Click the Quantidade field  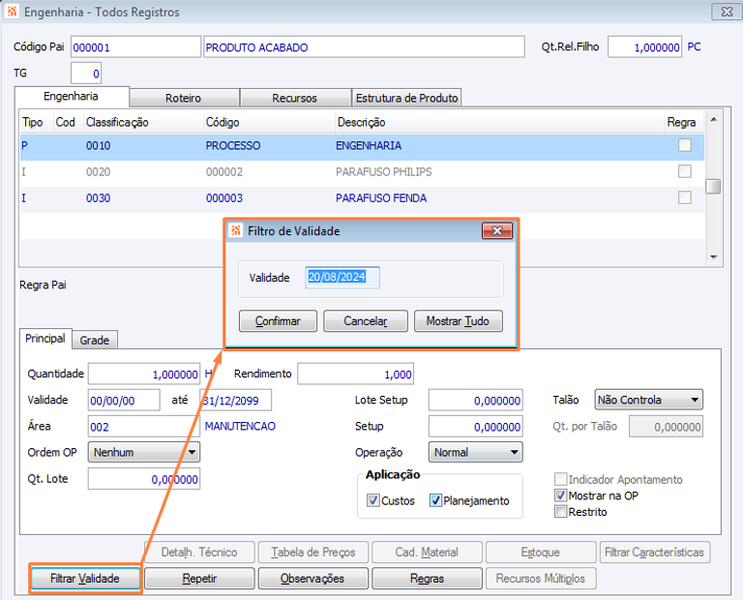pyautogui.click(x=144, y=374)
